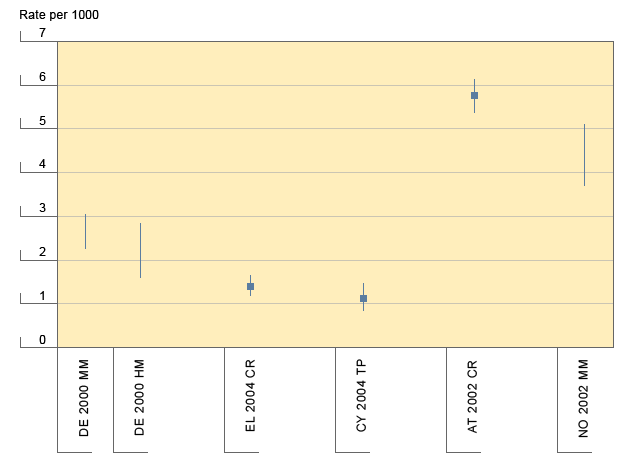Click the EL 2004 CR square data marker

[251, 287]
